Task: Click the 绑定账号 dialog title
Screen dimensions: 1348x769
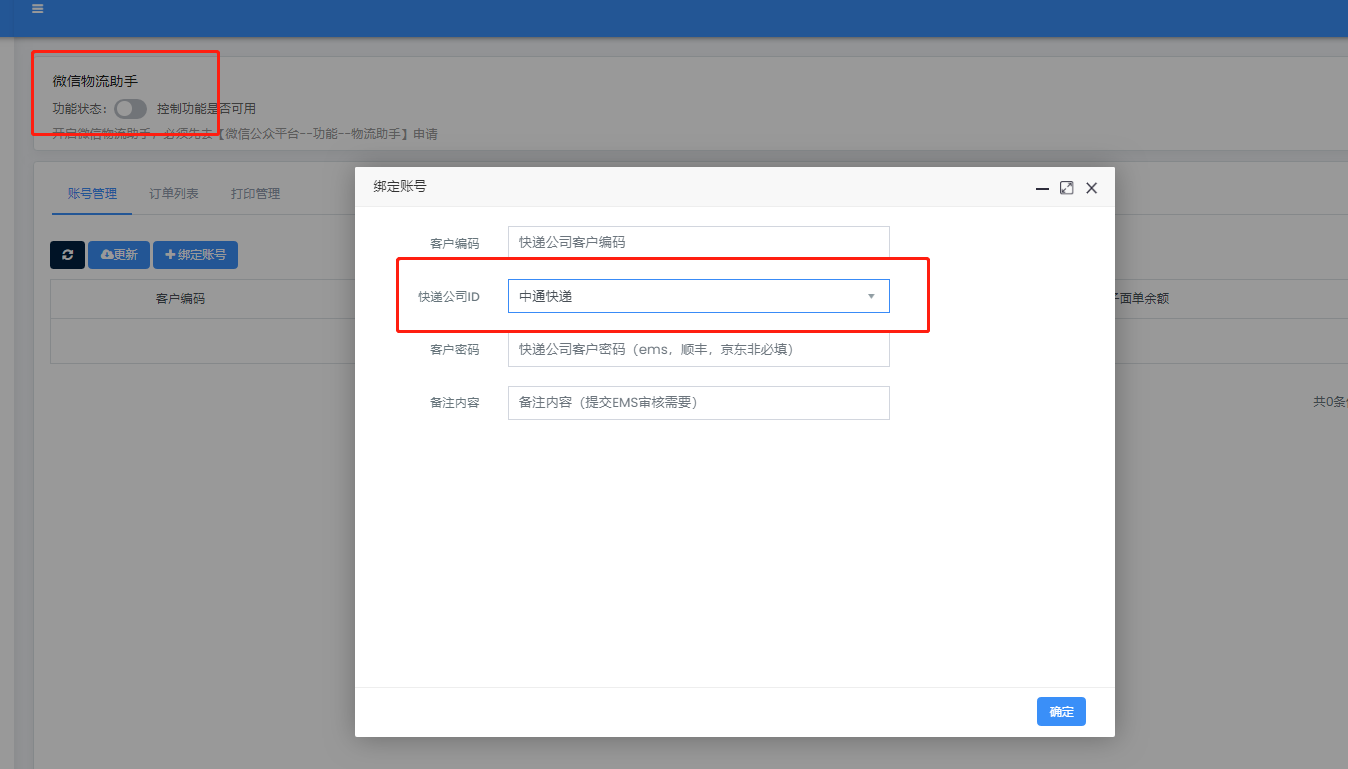Action: 400,187
